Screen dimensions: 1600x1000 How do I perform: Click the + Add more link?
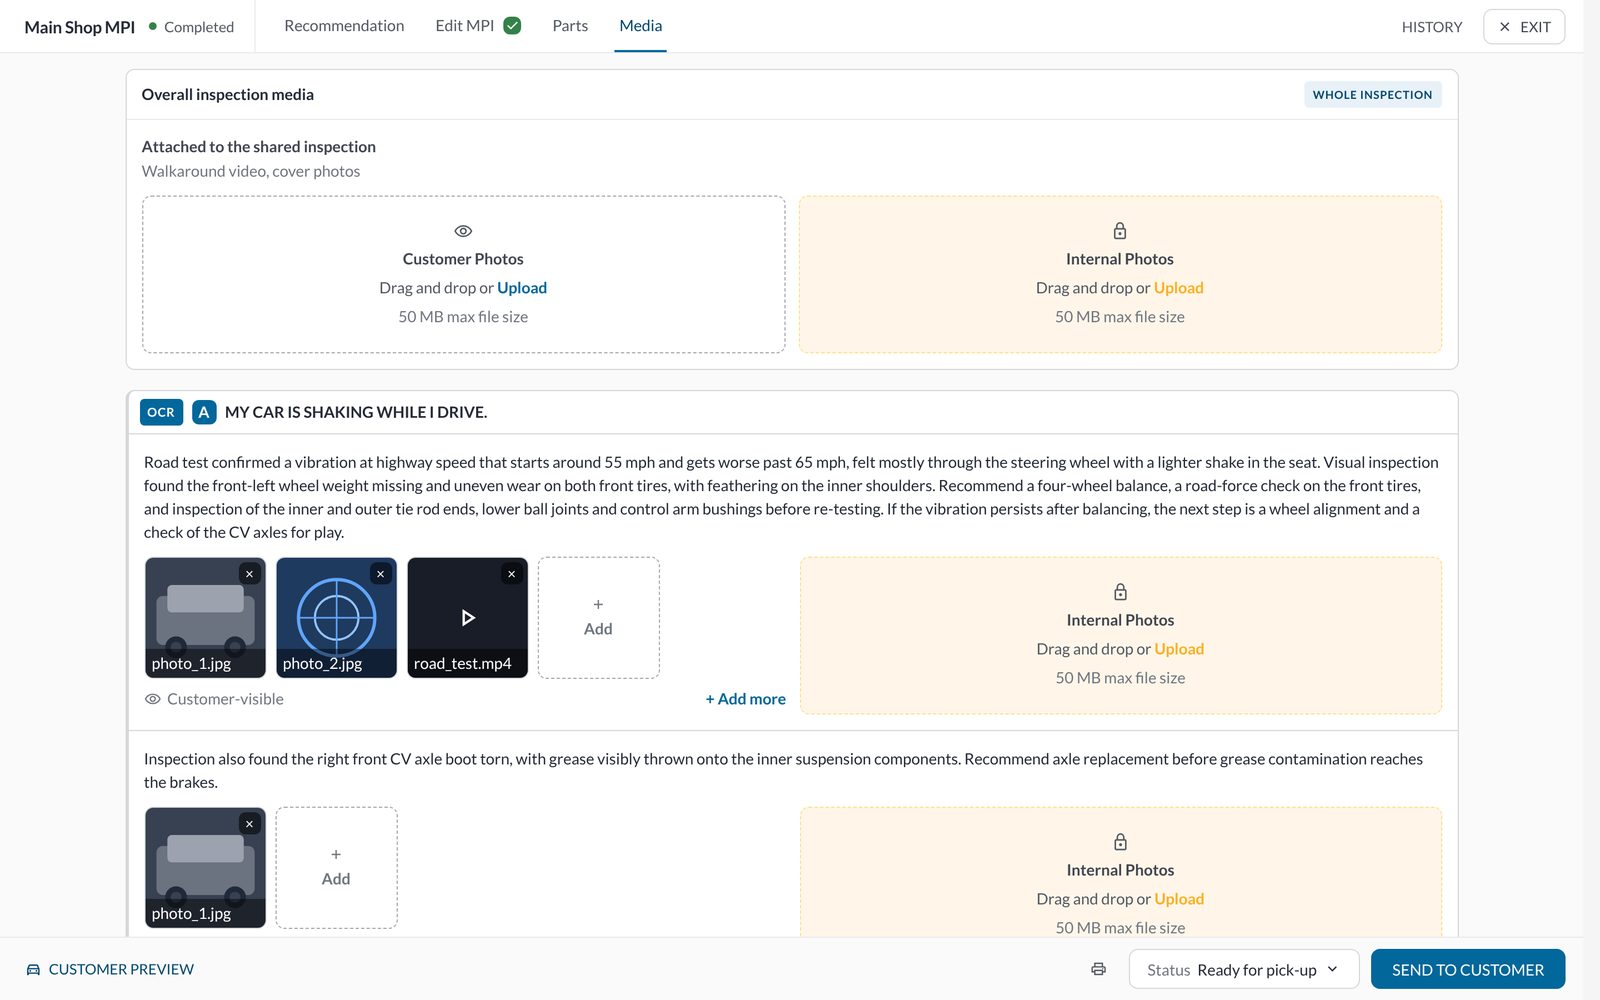click(x=745, y=699)
